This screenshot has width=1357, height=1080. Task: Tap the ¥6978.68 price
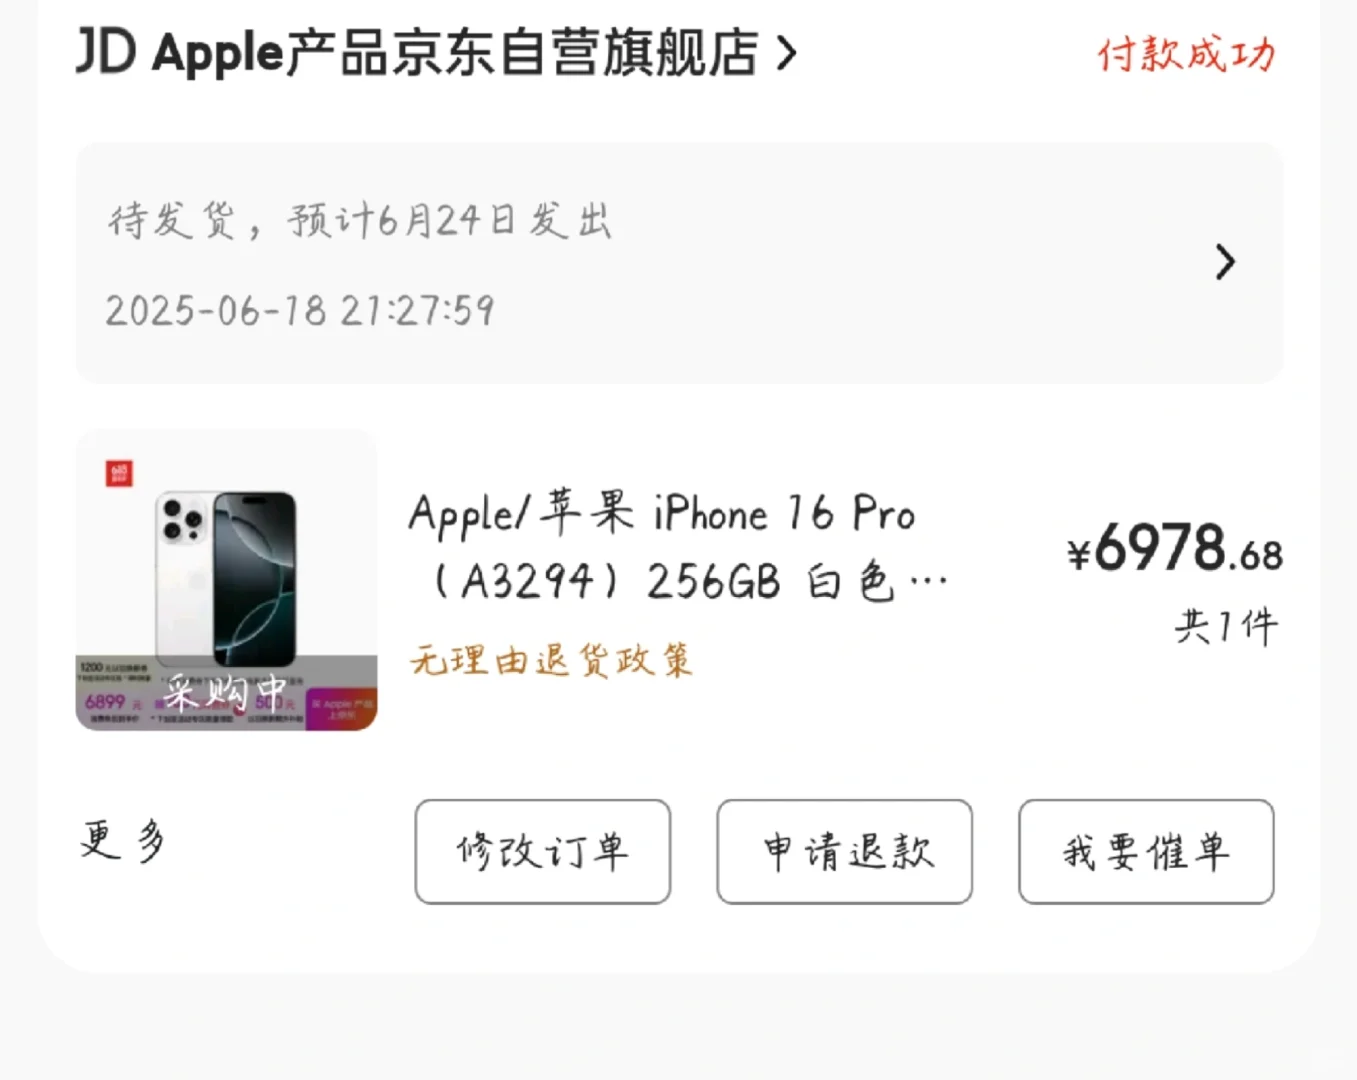pyautogui.click(x=1175, y=549)
